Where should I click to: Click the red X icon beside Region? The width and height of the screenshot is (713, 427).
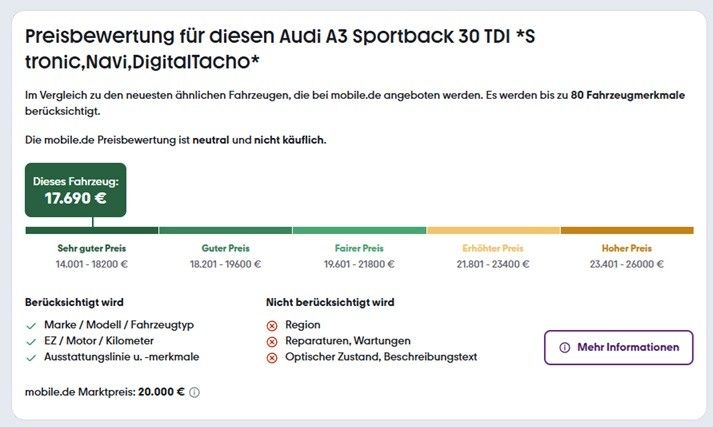click(271, 326)
